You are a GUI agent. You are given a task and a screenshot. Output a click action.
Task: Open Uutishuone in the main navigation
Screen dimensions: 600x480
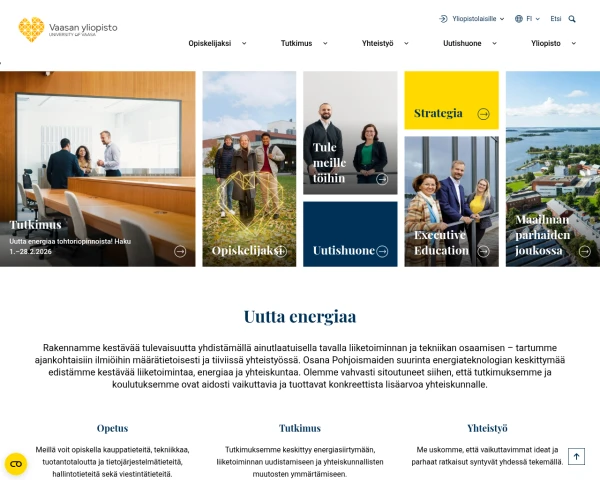(462, 43)
